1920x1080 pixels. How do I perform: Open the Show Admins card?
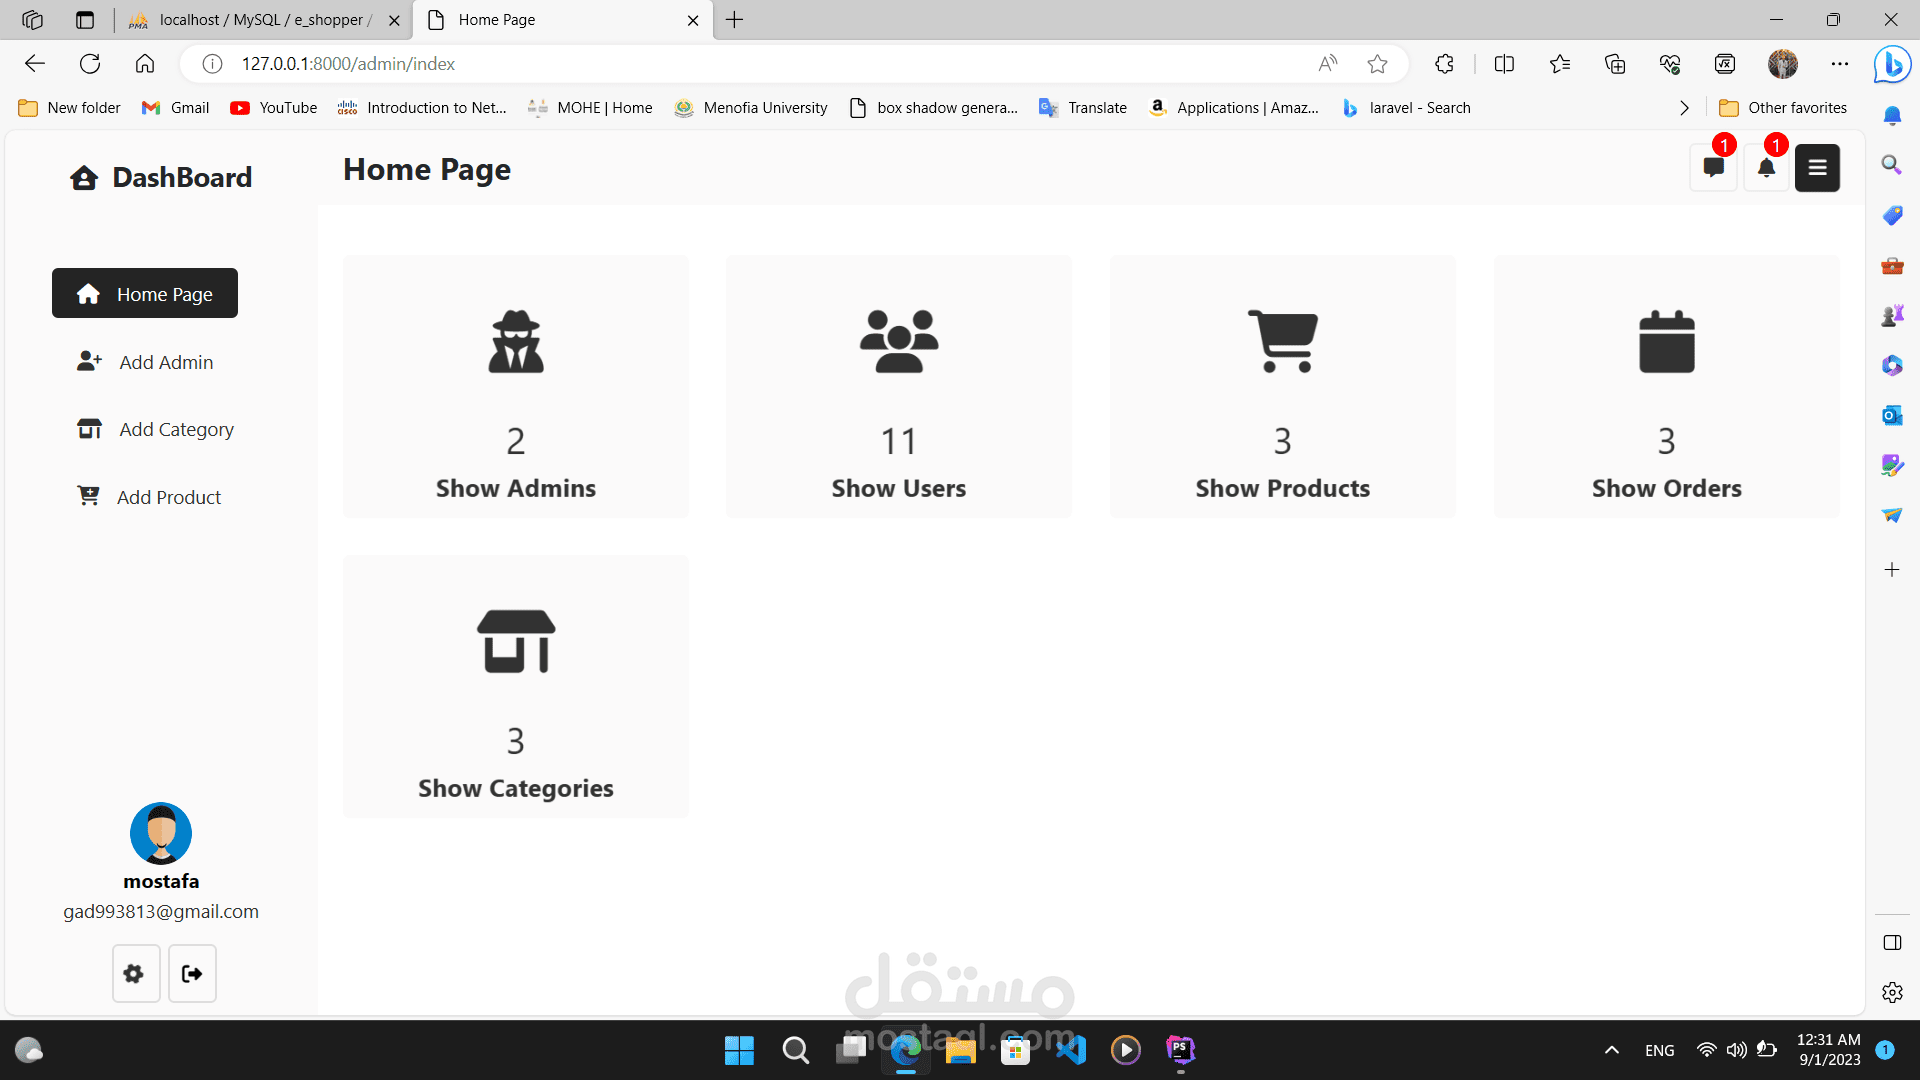pyautogui.click(x=515, y=386)
